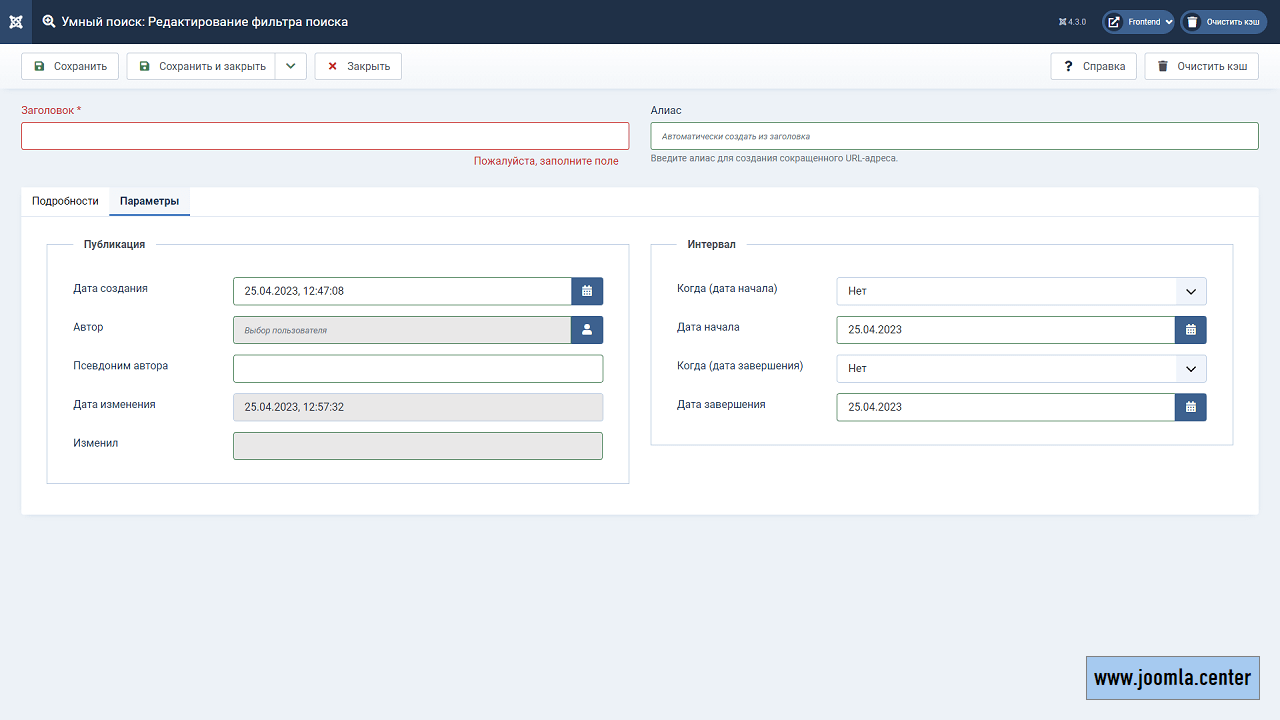1280x720 pixels.
Task: Expand the Сохранить и закрыть dropdown arrow
Action: 290,66
